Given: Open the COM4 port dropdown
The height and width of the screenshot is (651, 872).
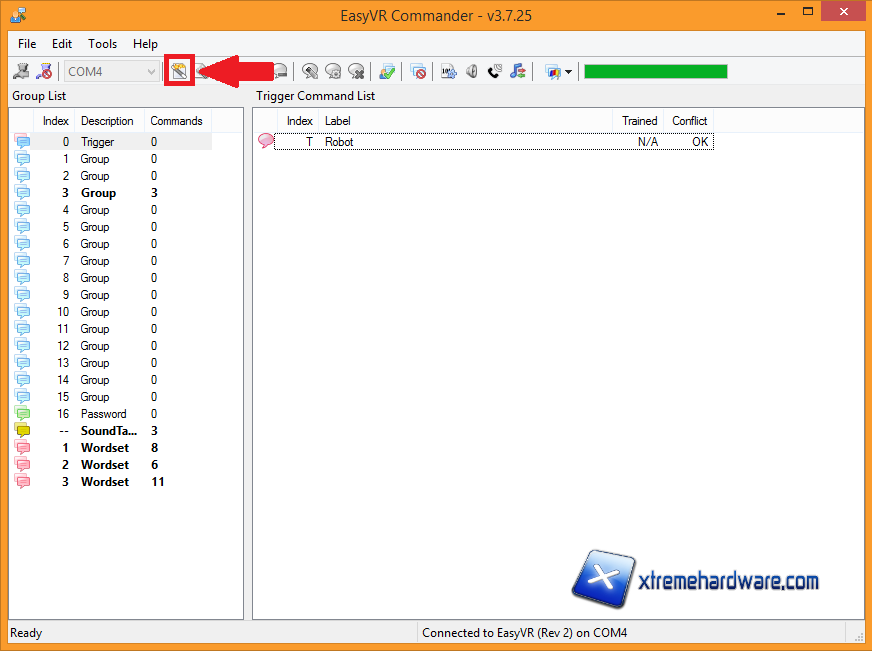Looking at the screenshot, I should (151, 72).
